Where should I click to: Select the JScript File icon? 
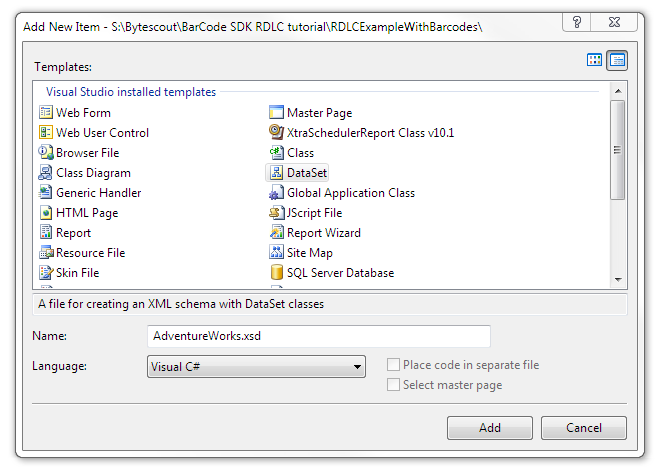(x=277, y=212)
